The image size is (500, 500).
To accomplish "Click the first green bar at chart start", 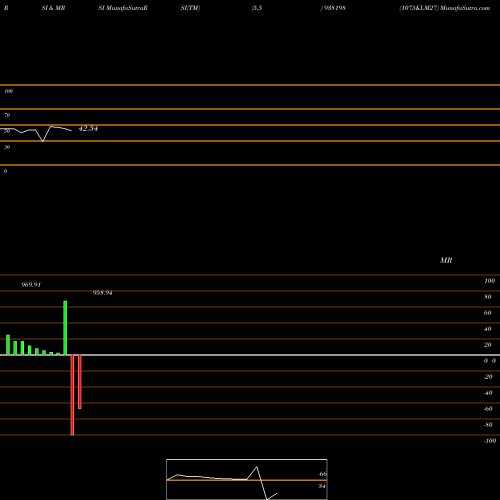I will 8,345.
